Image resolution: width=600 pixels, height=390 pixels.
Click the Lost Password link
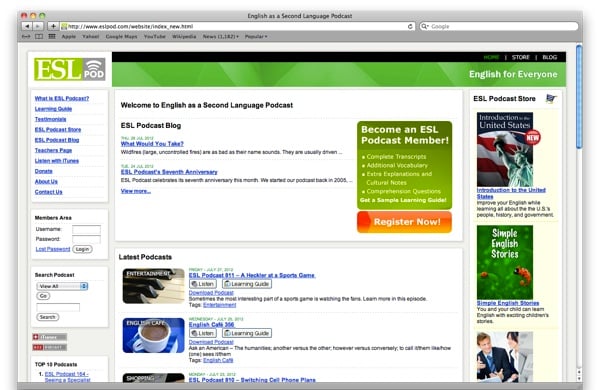[53, 249]
